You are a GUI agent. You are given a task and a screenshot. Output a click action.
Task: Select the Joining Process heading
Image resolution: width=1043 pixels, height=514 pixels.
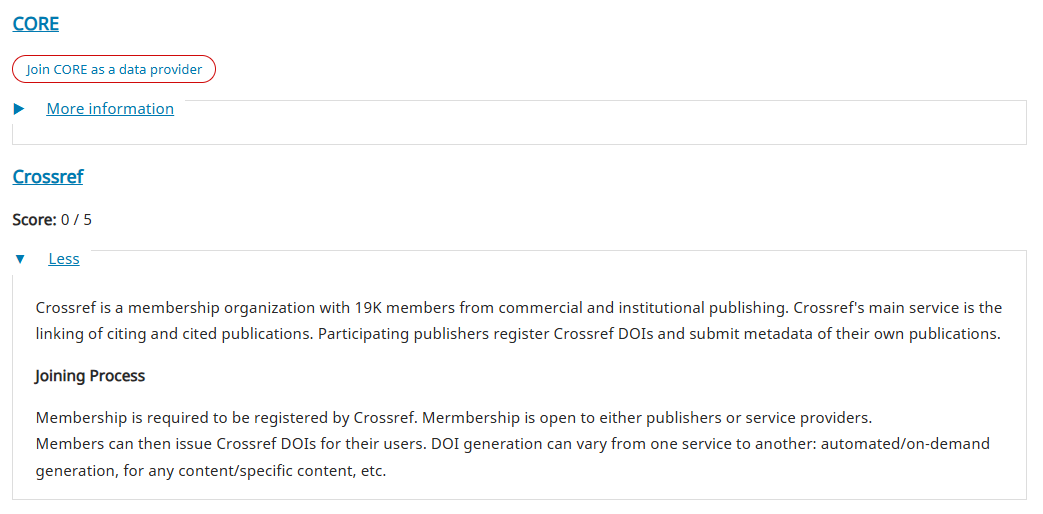[x=90, y=376]
